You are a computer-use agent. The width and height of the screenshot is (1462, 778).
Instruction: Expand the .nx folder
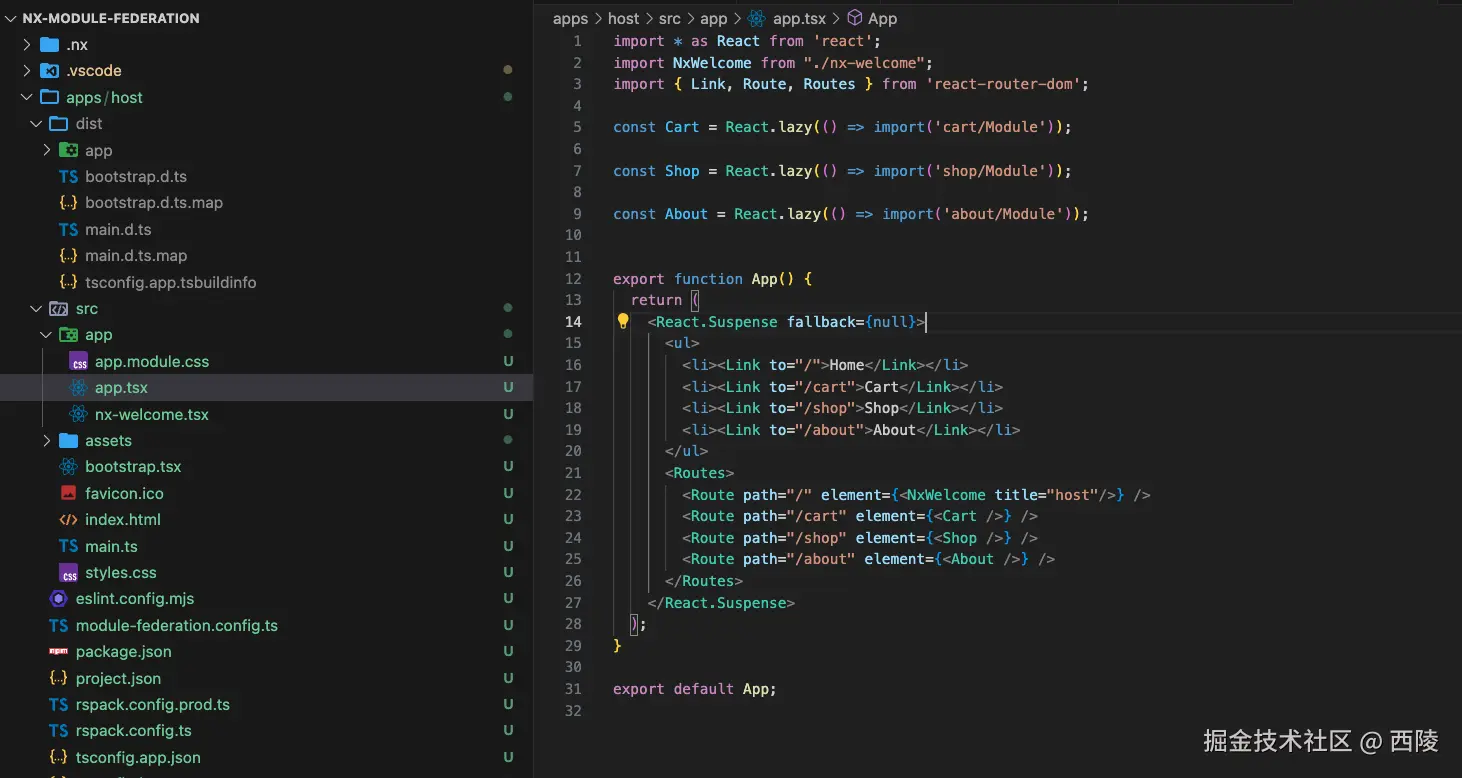27,45
